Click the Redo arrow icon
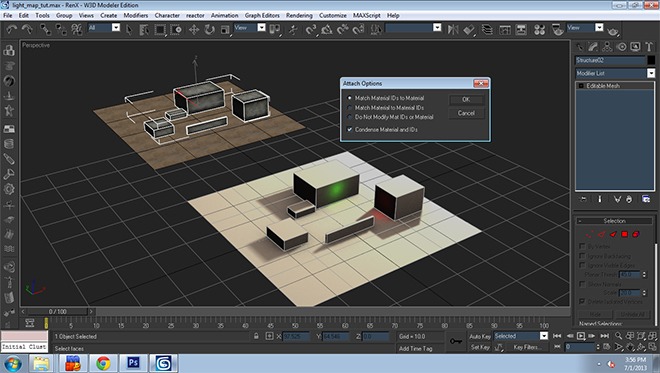 (27, 29)
